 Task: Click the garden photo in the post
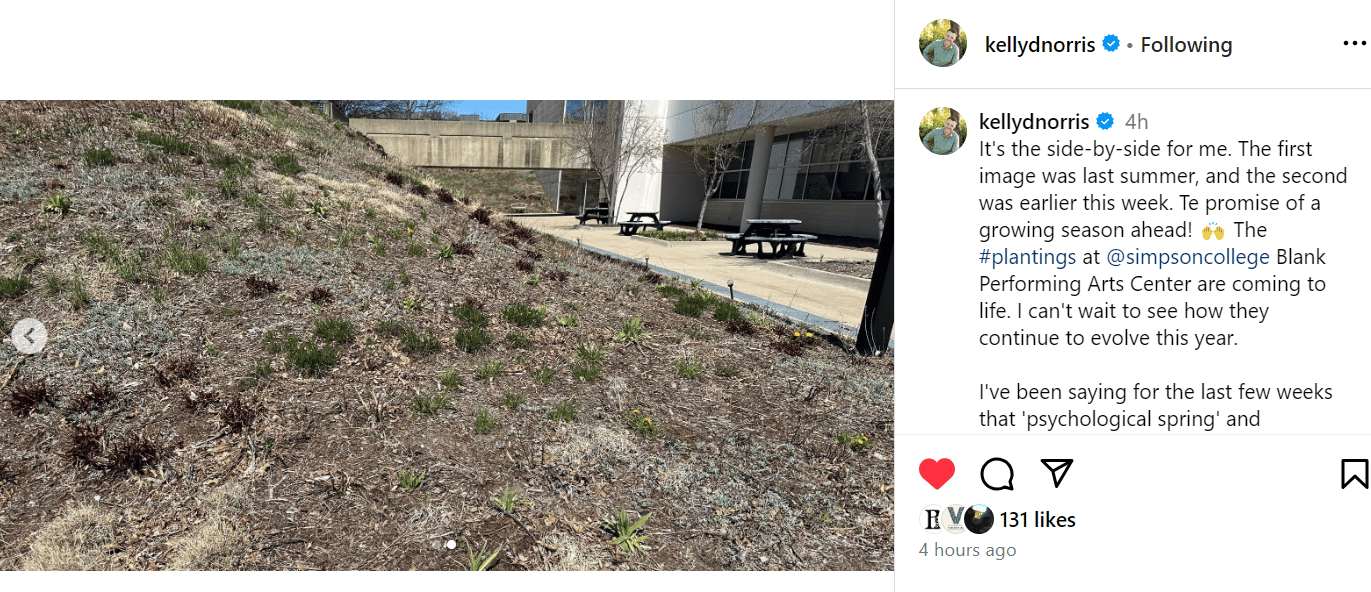(x=447, y=335)
